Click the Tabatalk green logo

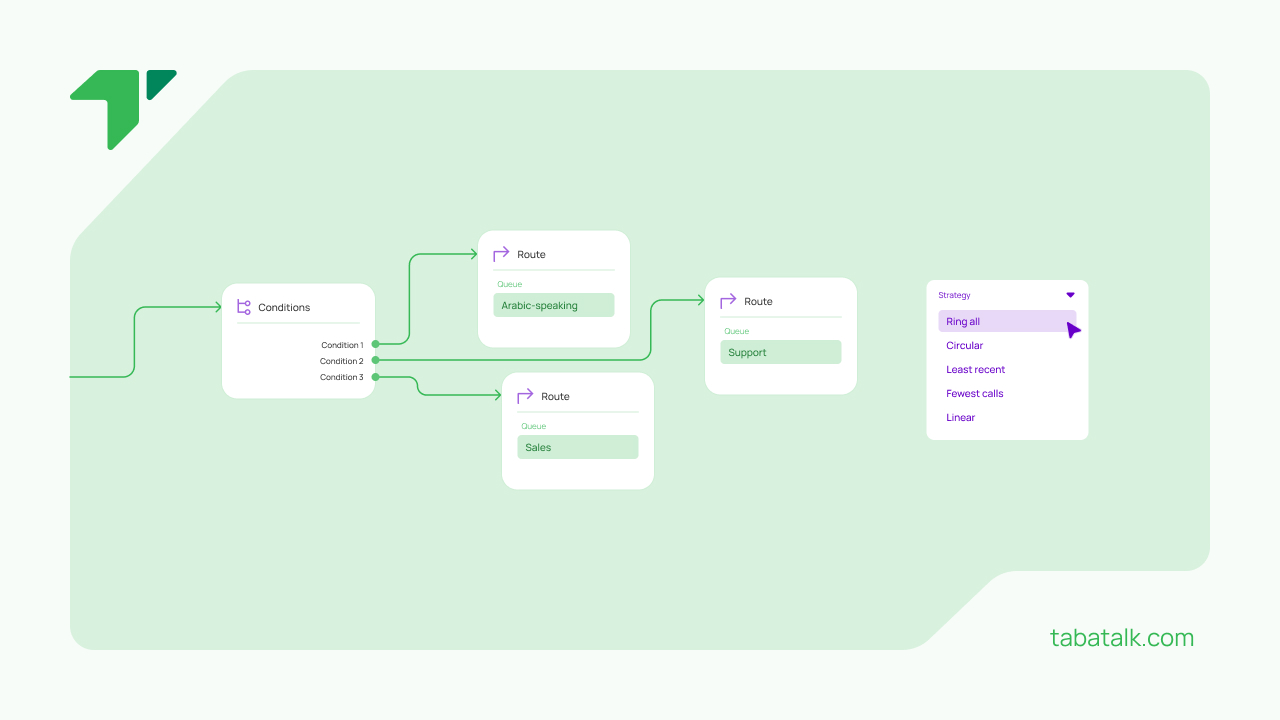tap(122, 107)
